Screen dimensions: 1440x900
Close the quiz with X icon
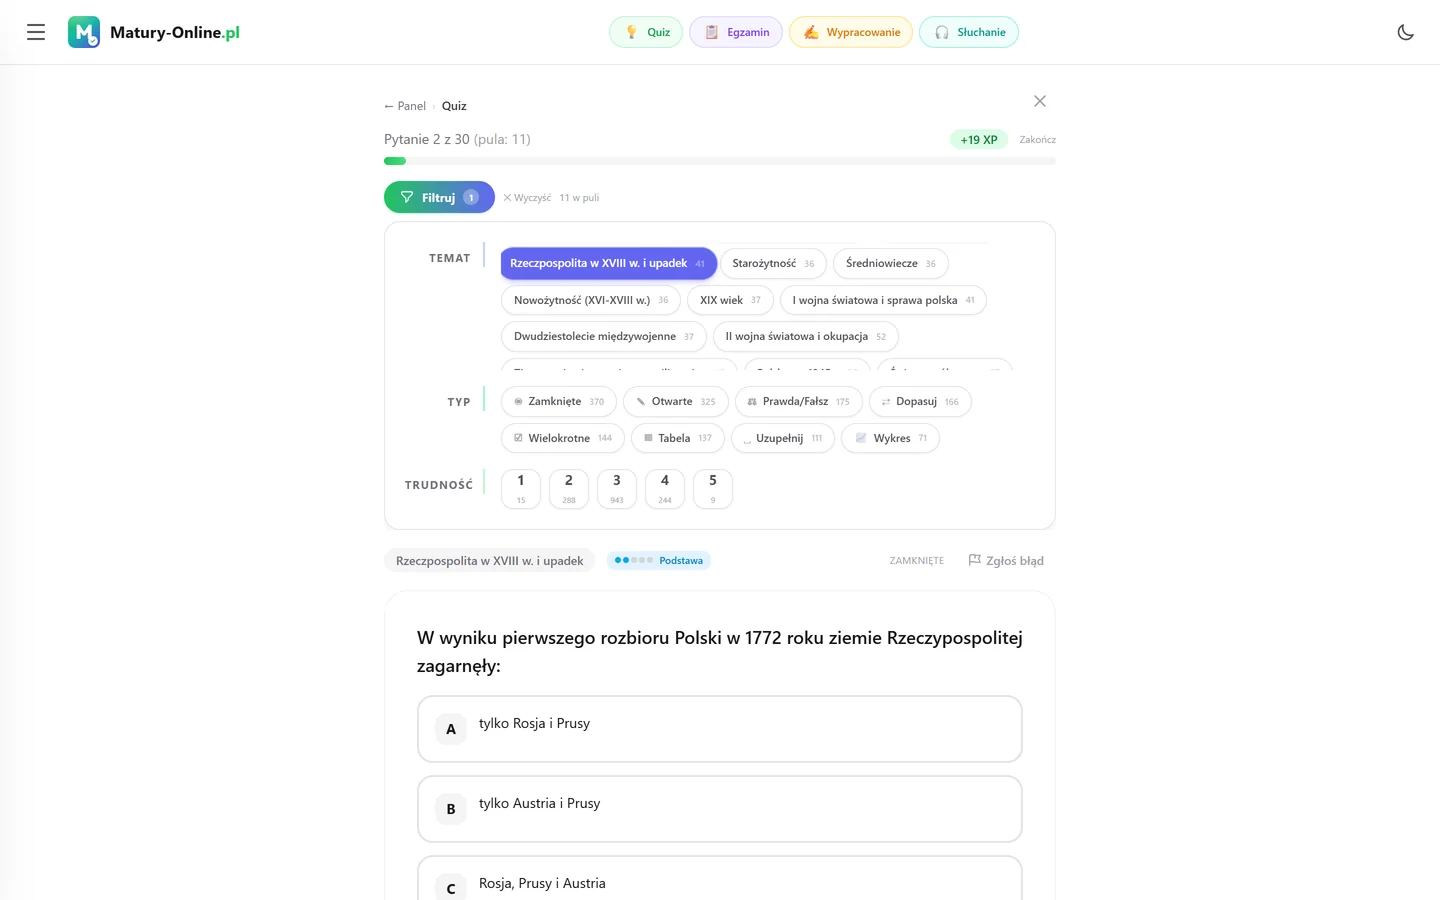[1040, 101]
